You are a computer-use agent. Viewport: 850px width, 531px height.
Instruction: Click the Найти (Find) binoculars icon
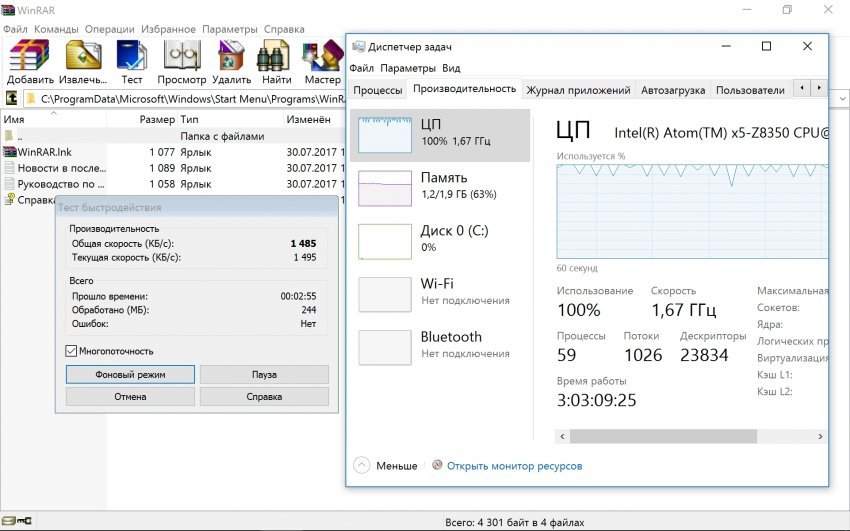pos(273,55)
